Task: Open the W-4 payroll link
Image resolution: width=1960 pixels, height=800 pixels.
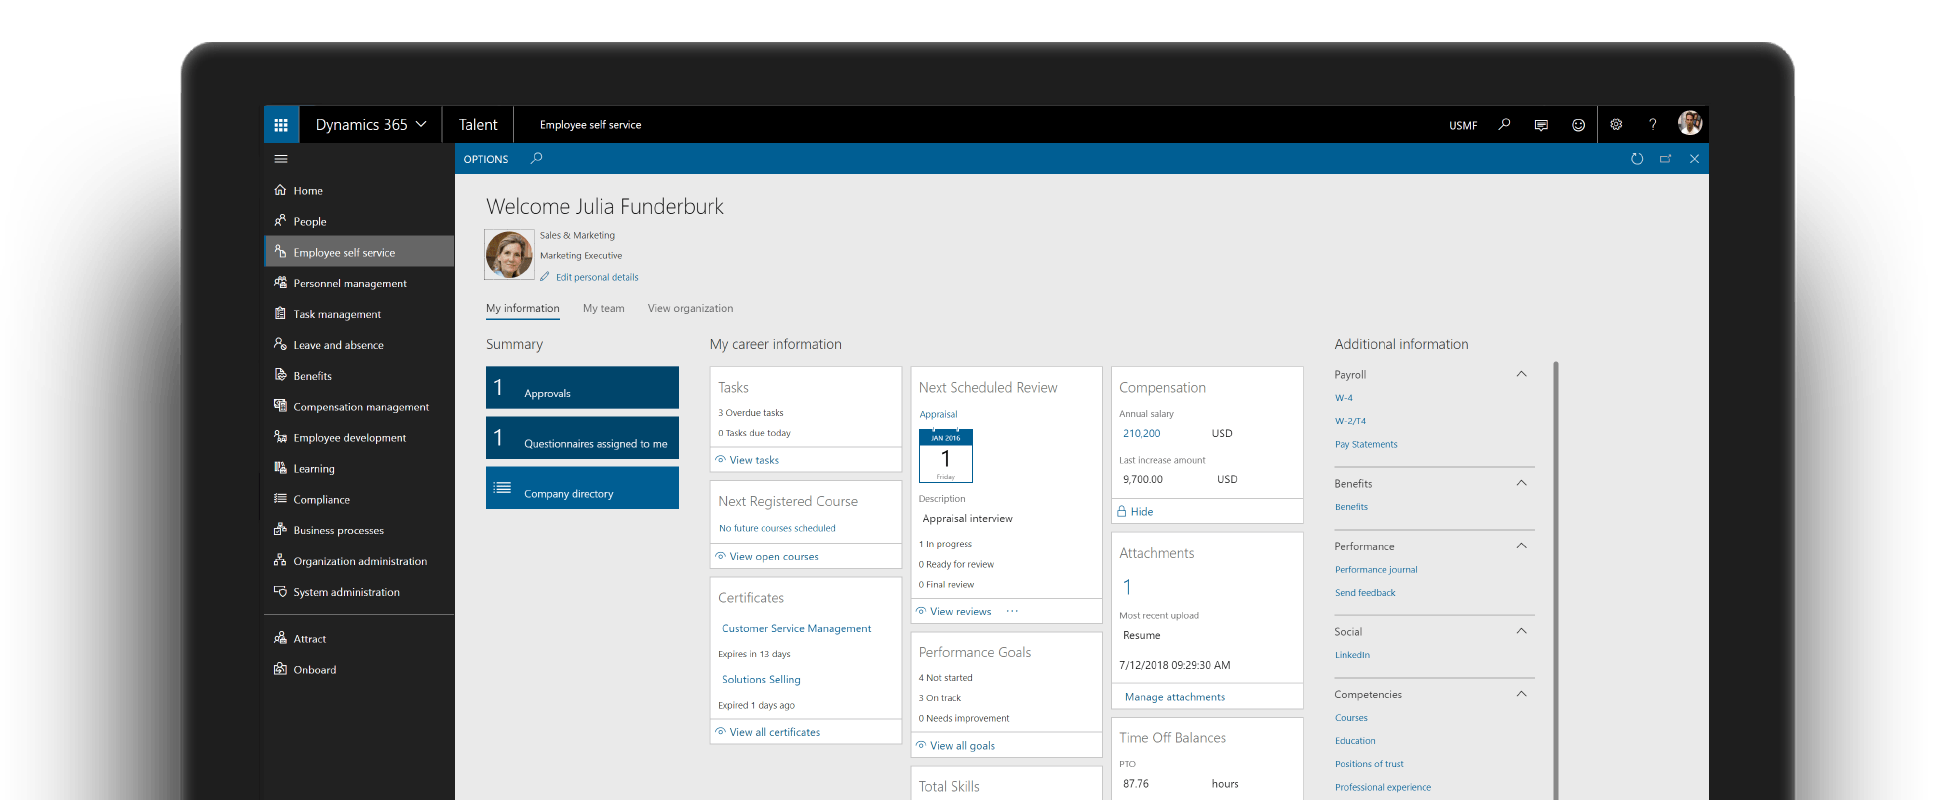Action: [1344, 398]
